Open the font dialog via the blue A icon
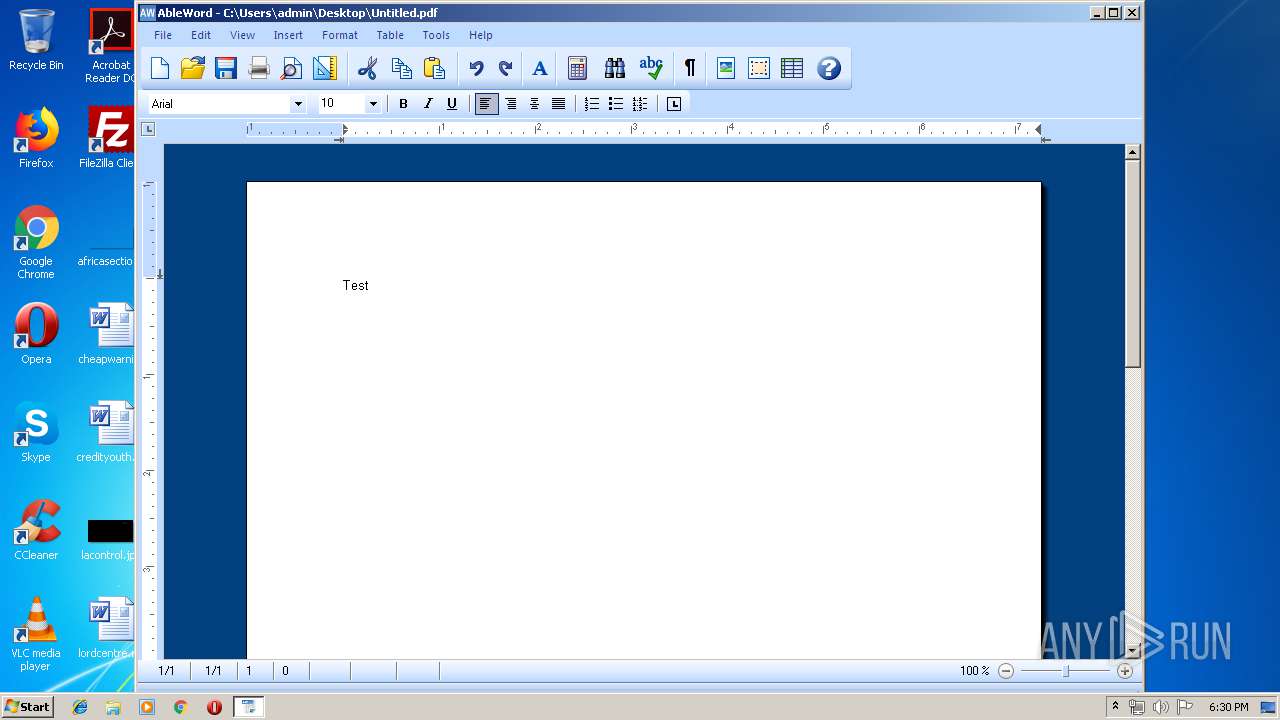The height and width of the screenshot is (720, 1280). click(540, 68)
